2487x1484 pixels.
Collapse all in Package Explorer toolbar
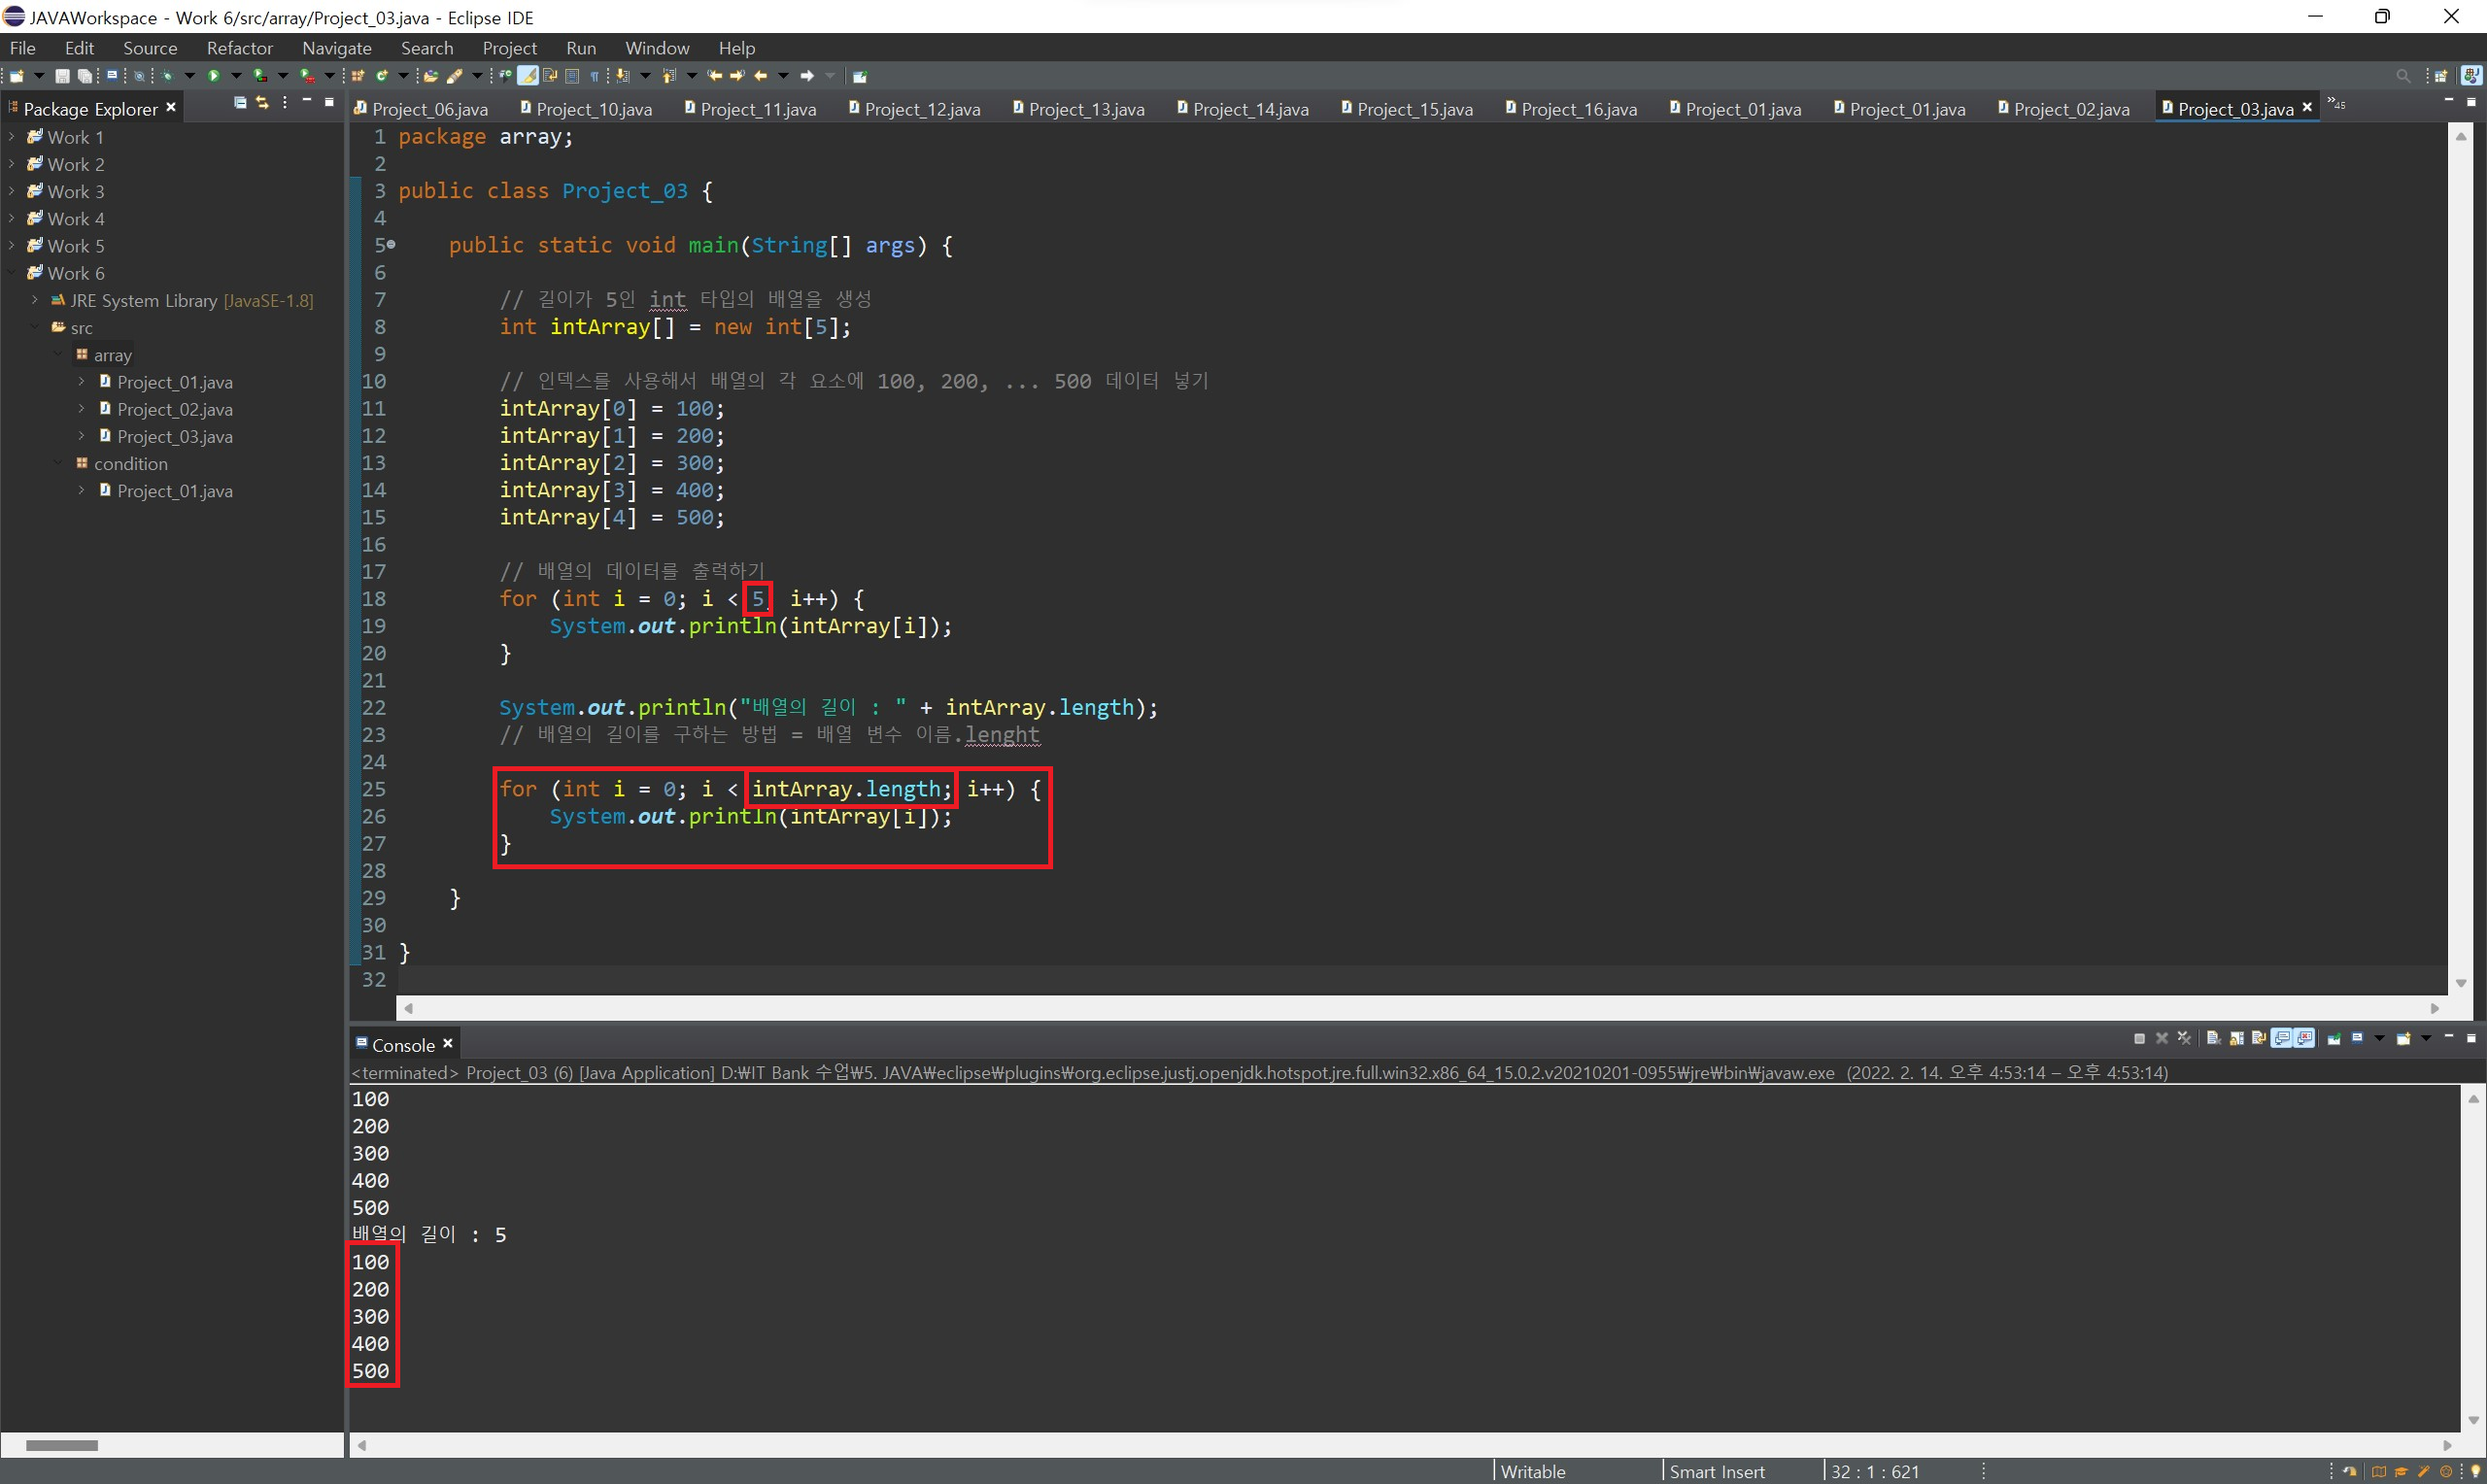[240, 103]
